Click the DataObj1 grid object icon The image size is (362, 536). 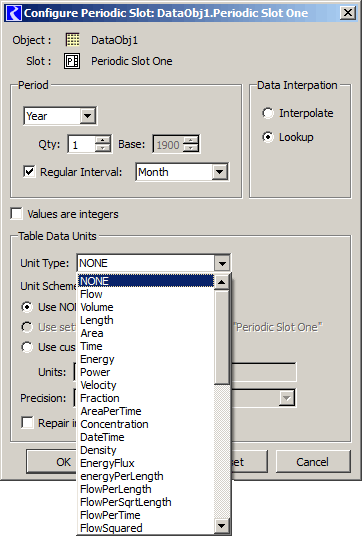point(72,40)
